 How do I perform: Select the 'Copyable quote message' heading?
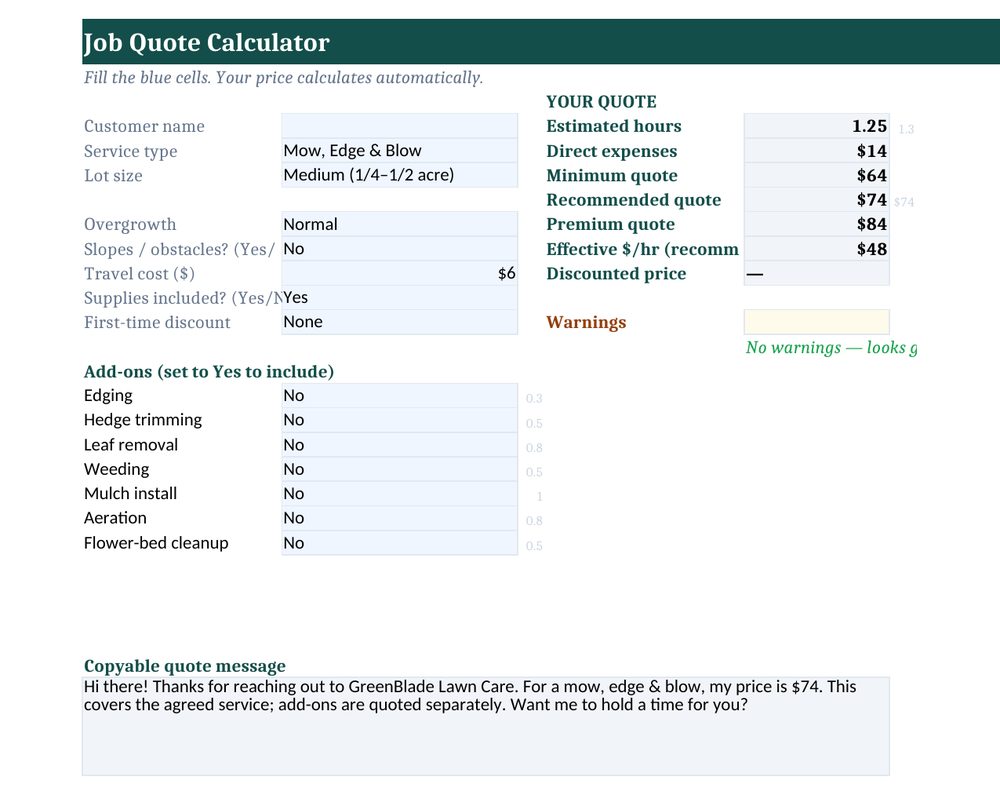tap(184, 666)
